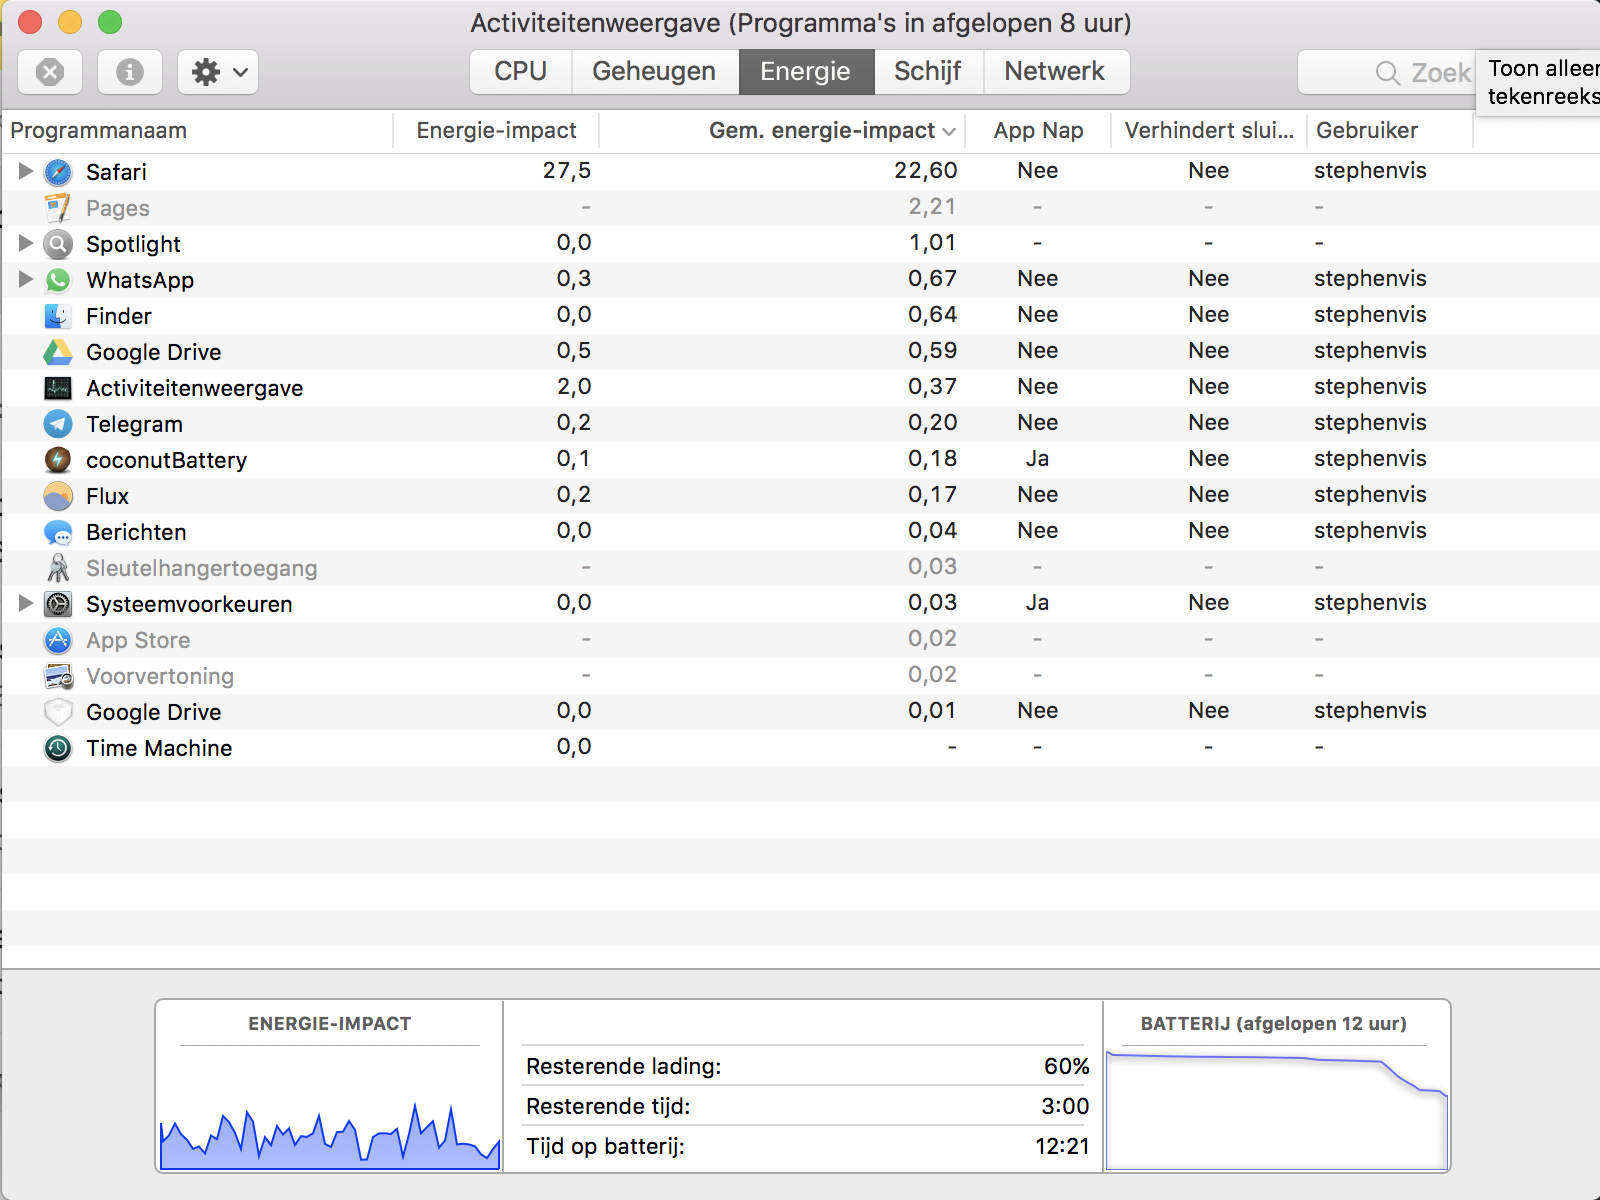Click the Berichten speech bubble icon
This screenshot has width=1600, height=1200.
(x=58, y=532)
